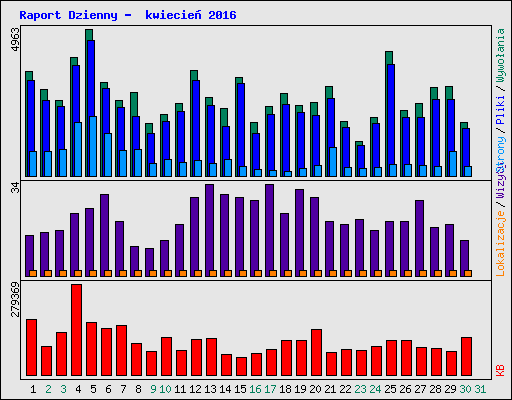Click the purple visits bar for day 17
This screenshot has height=400, width=512.
(269, 230)
